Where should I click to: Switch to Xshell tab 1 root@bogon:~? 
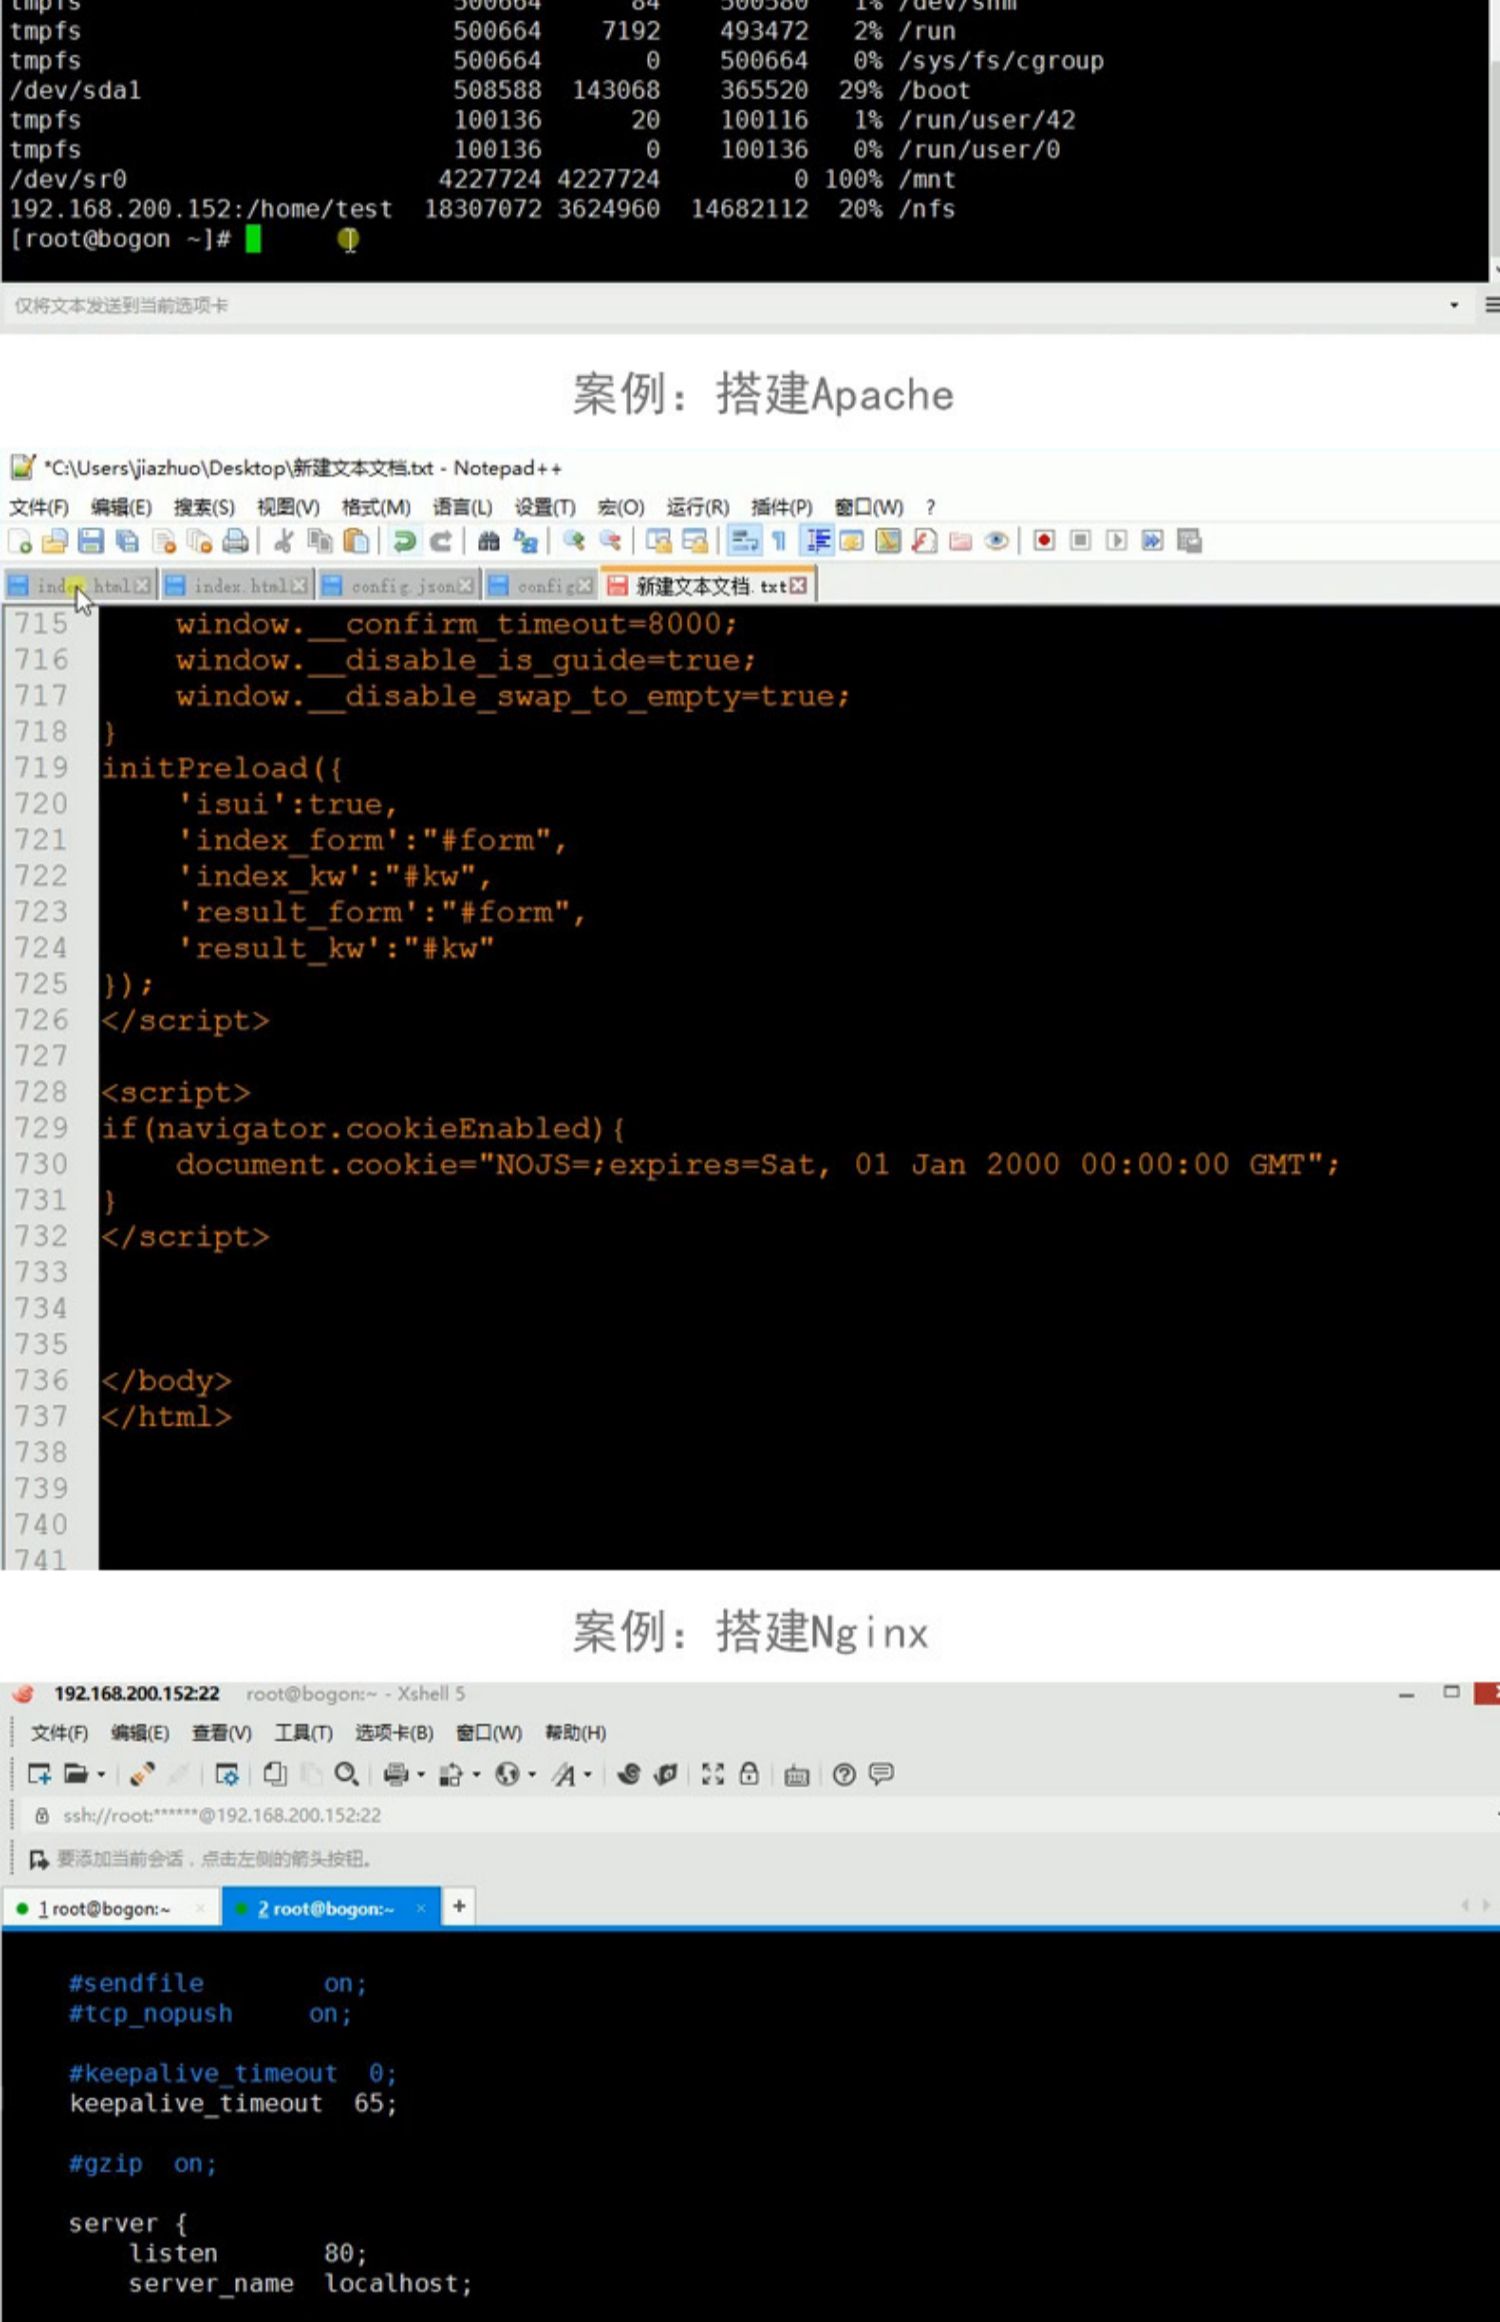pyautogui.click(x=110, y=1909)
